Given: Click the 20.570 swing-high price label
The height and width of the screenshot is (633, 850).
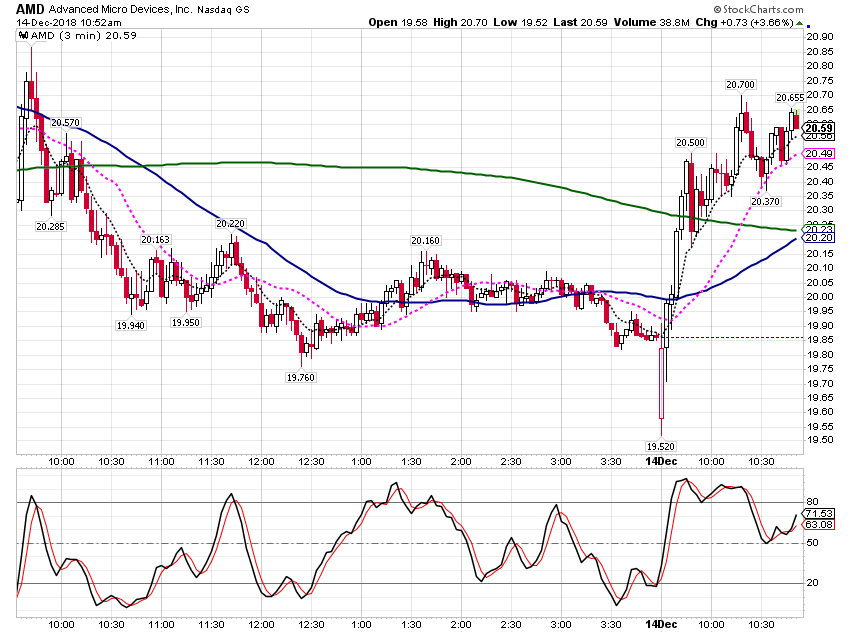Looking at the screenshot, I should (65, 123).
